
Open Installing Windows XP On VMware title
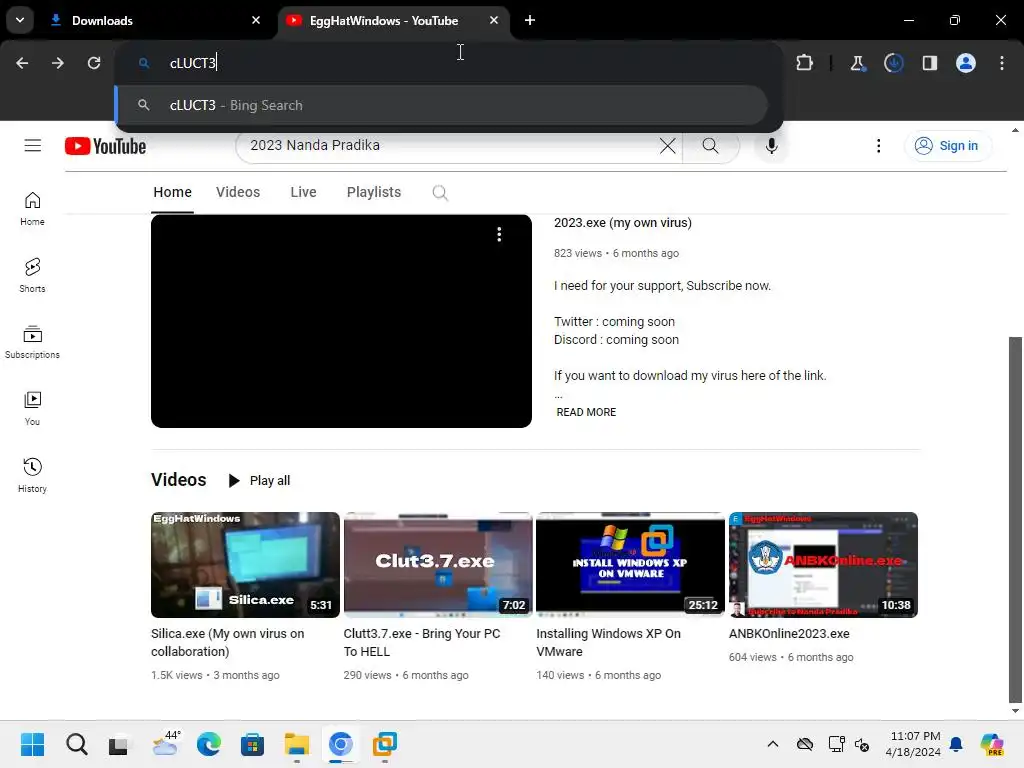608,643
